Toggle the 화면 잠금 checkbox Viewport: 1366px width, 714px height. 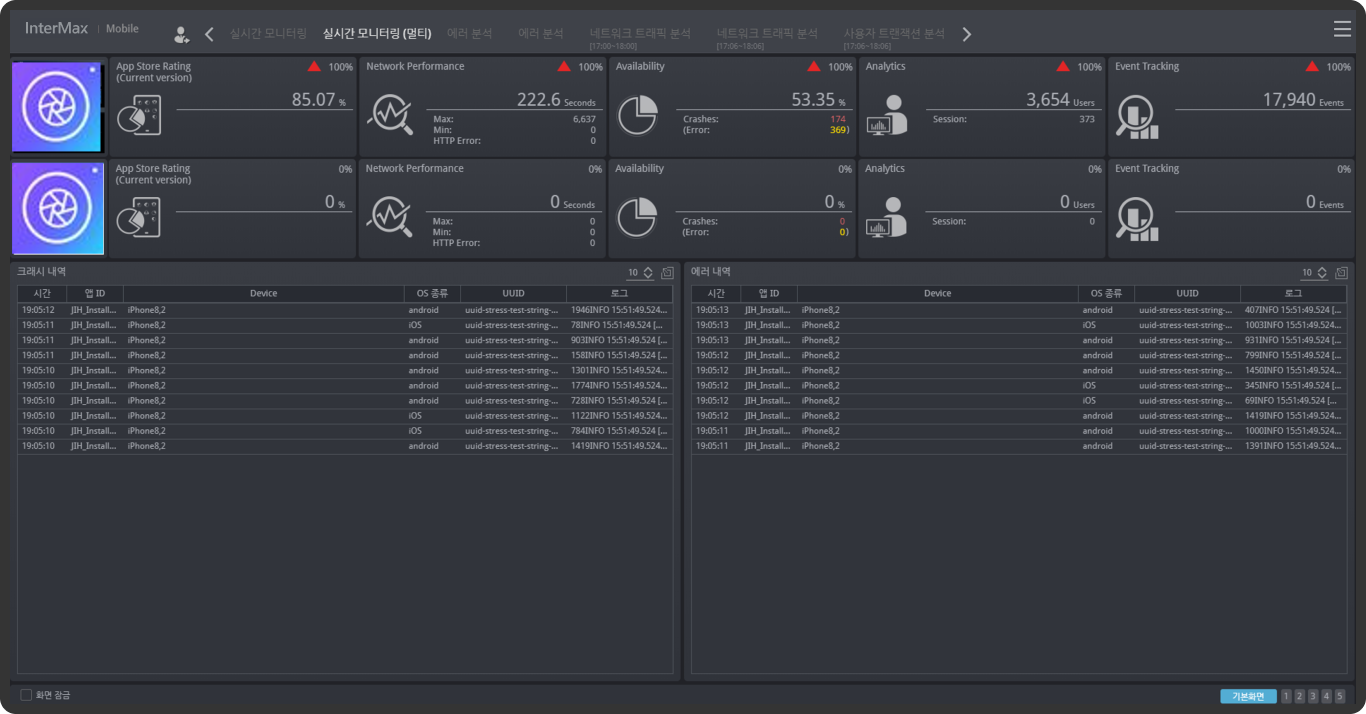[27, 695]
